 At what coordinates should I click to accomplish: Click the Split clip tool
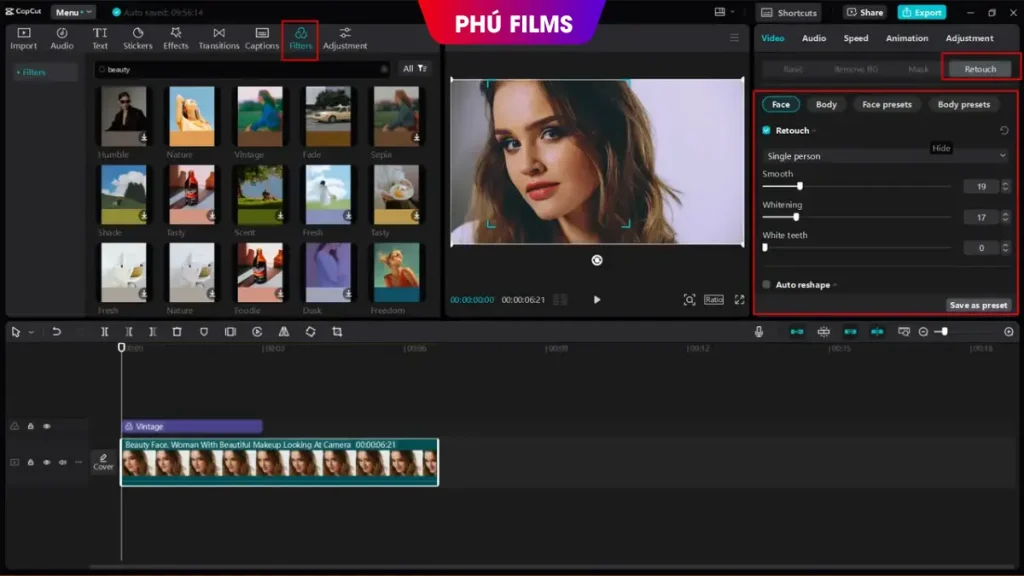104,332
